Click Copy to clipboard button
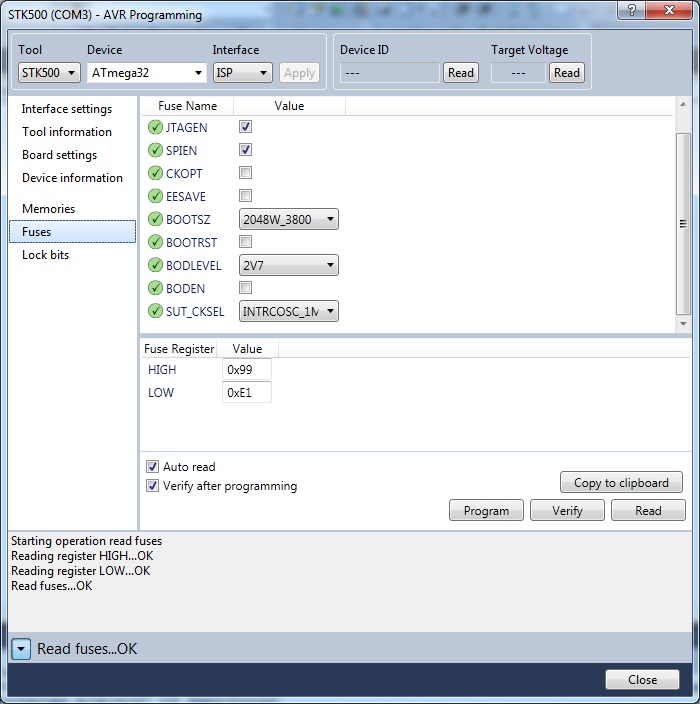This screenshot has width=700, height=704. click(621, 483)
